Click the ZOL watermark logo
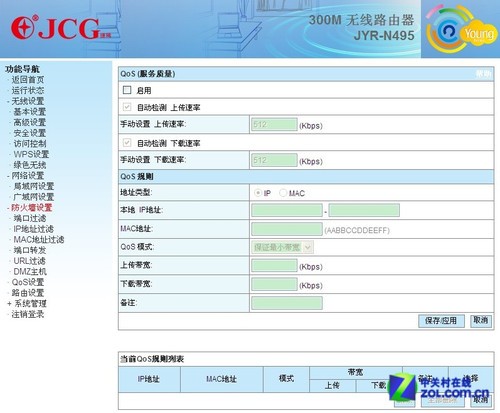Image resolution: width=500 pixels, height=413 pixels. [x=439, y=388]
